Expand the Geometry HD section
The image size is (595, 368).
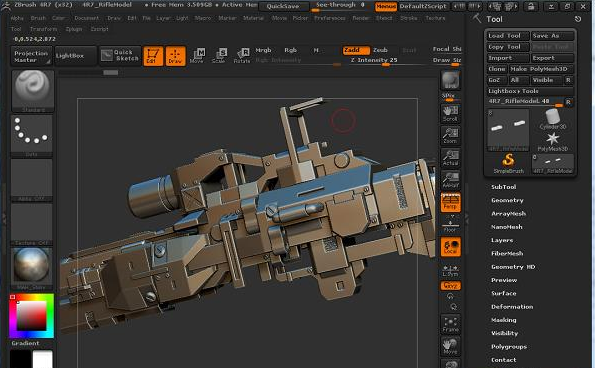[513, 267]
